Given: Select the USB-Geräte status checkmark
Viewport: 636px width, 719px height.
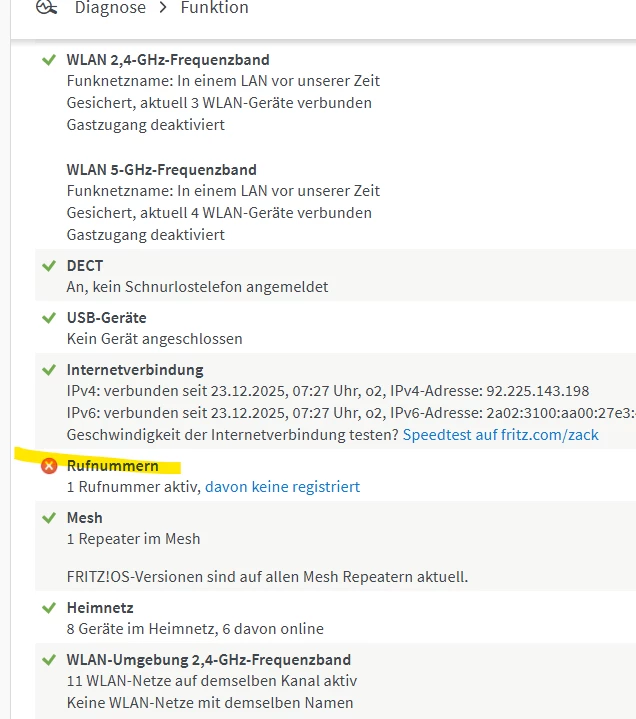Looking at the screenshot, I should tap(48, 318).
